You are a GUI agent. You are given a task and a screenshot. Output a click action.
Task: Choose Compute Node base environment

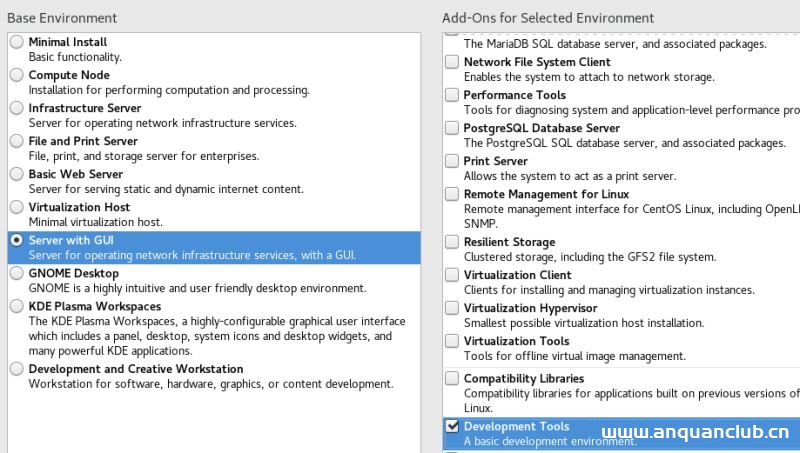coord(17,76)
